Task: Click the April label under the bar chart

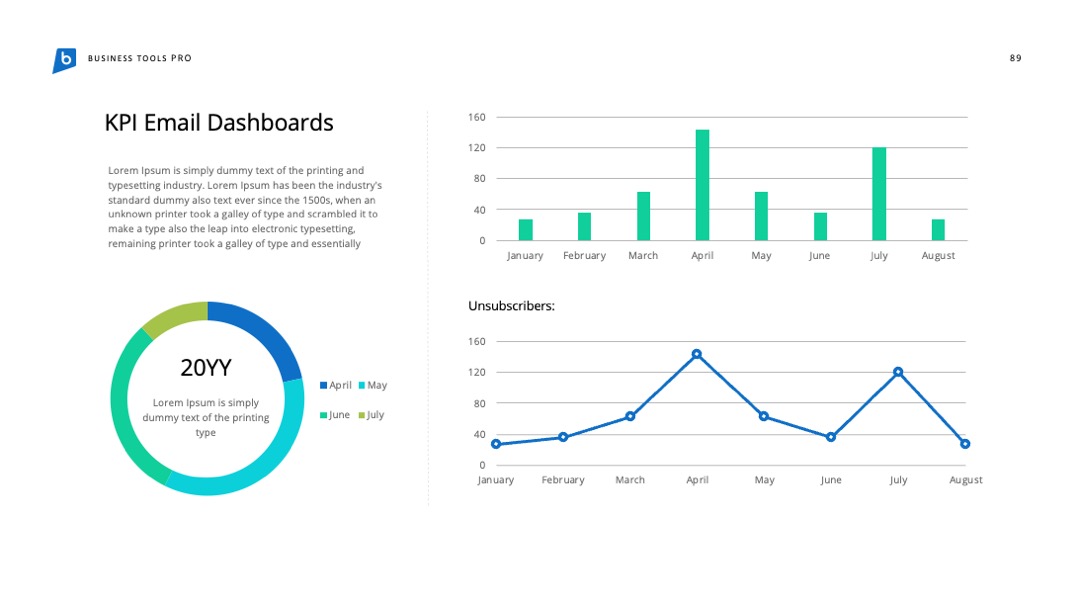Action: 703,255
